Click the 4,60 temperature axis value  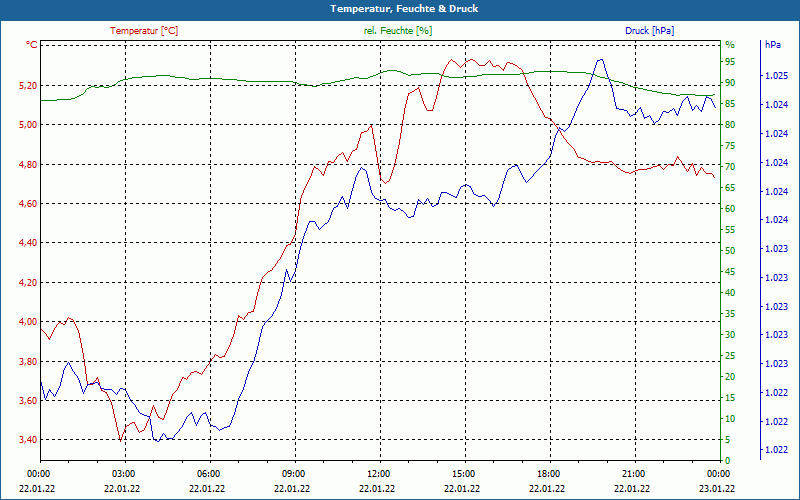click(x=28, y=204)
